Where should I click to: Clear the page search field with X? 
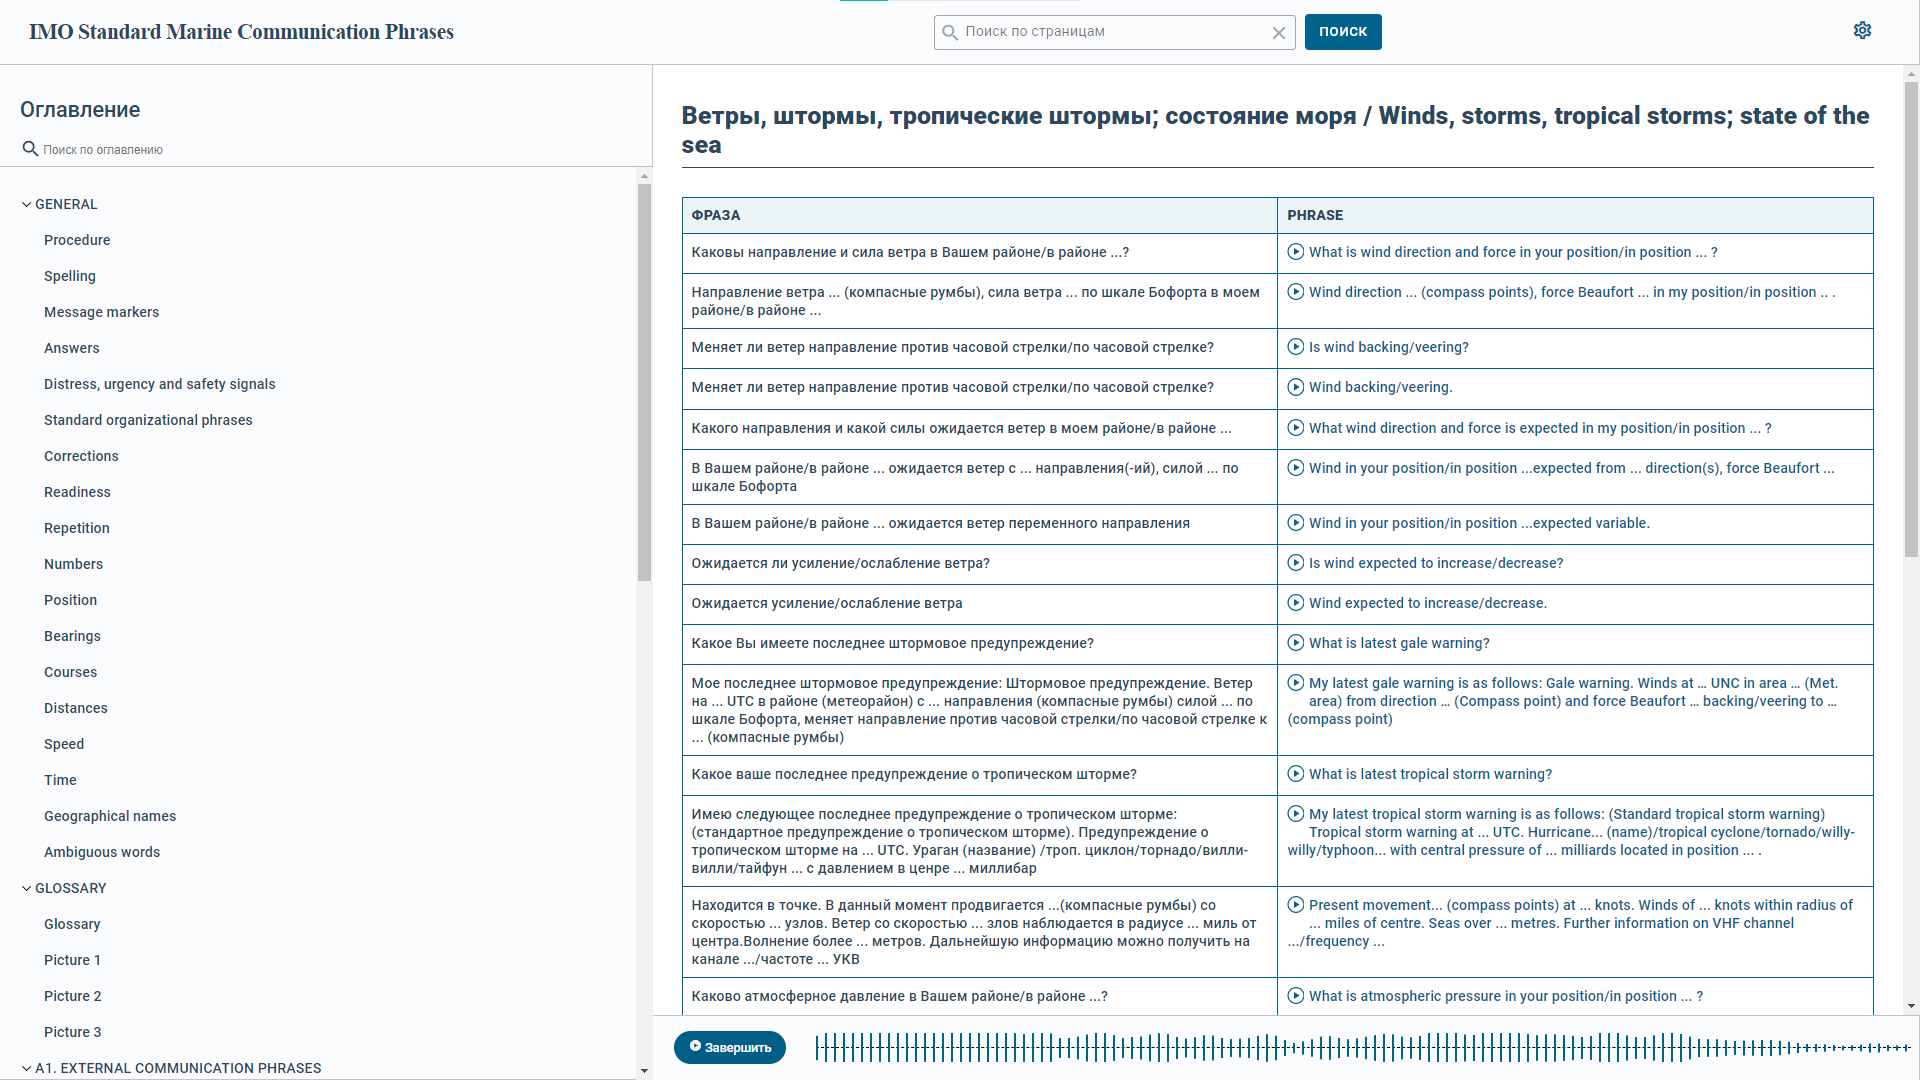pyautogui.click(x=1278, y=32)
